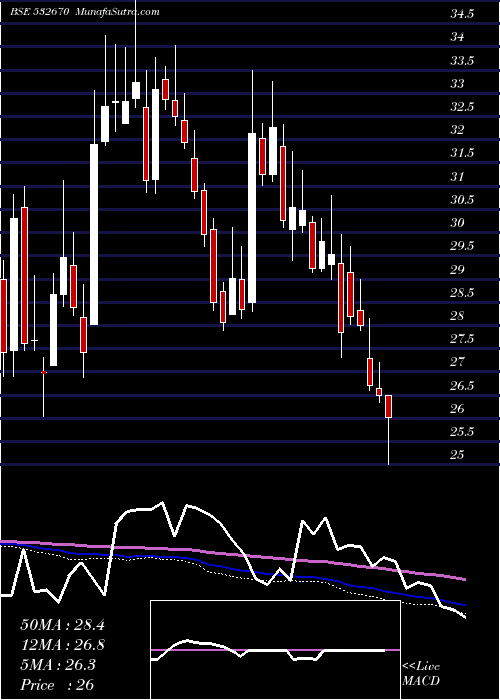Click the MunafaSutra.com label
The width and height of the screenshot is (500, 700).
pos(118,12)
